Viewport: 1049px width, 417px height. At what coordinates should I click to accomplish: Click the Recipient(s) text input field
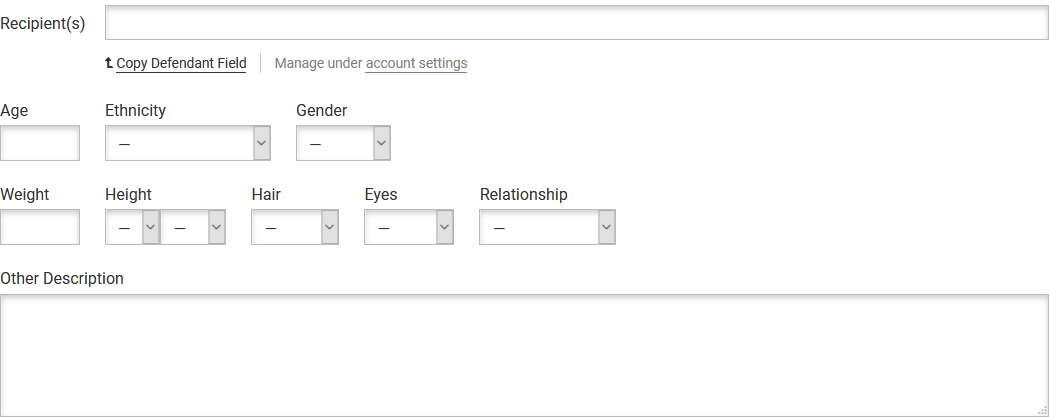tap(576, 23)
